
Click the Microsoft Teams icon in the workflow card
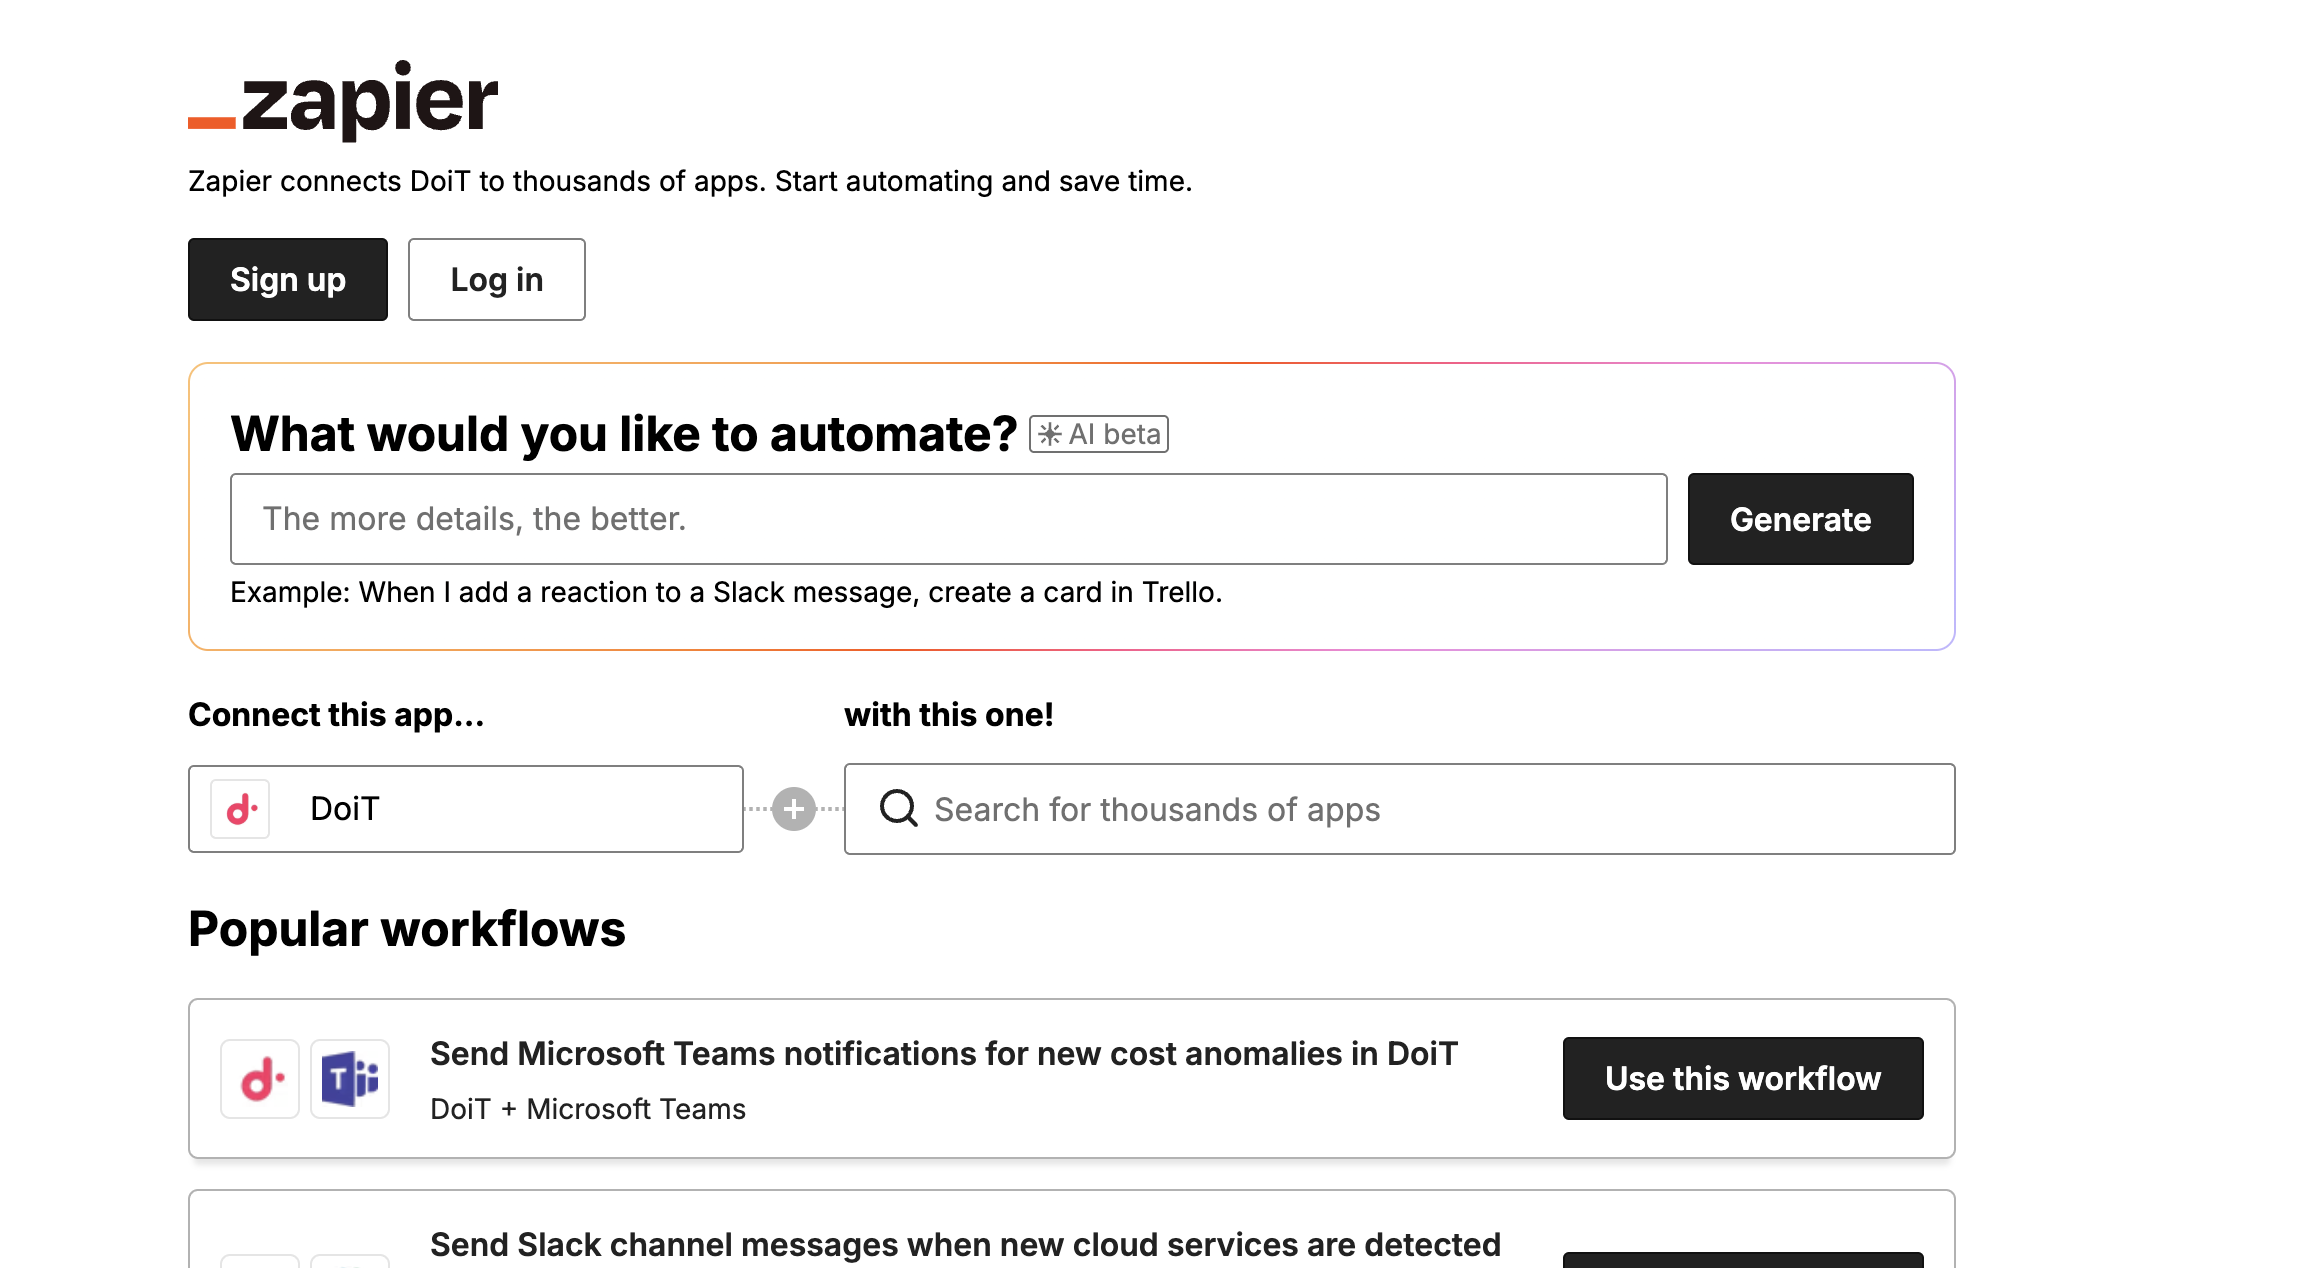tap(350, 1078)
